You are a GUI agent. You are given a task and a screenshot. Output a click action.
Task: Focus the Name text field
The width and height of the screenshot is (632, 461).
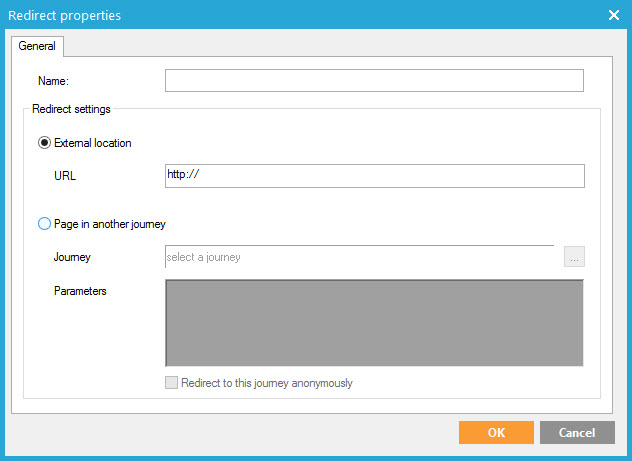pos(373,81)
